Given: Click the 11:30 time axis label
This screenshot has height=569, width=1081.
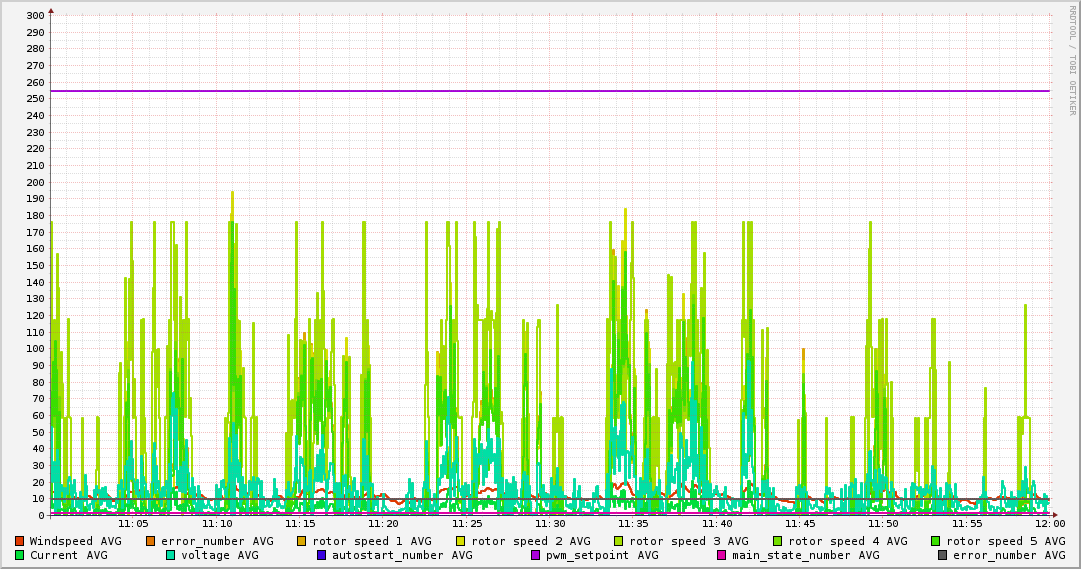Looking at the screenshot, I should 550,524.
